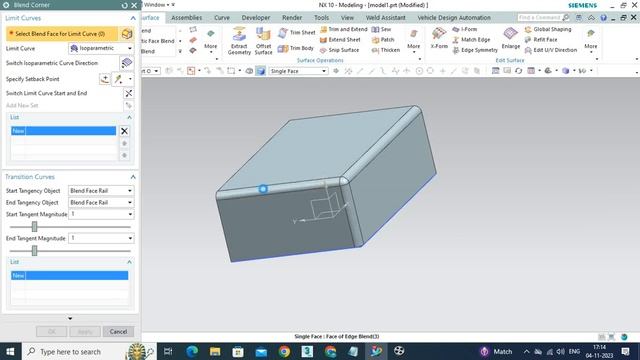Switch to the Curve tab
The height and width of the screenshot is (360, 640).
pos(222,18)
